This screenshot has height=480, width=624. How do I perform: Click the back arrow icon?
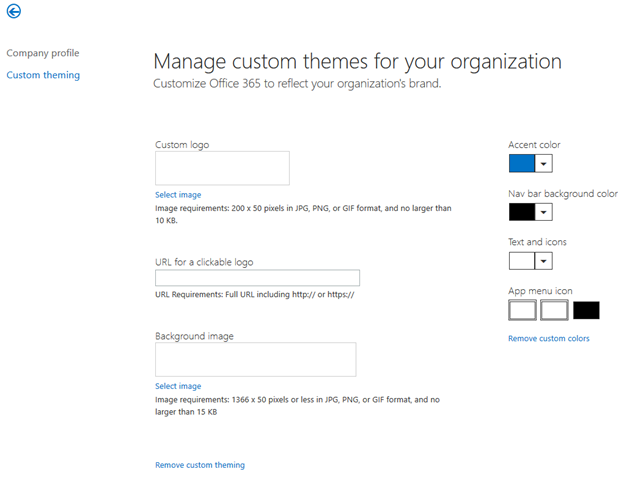point(14,12)
